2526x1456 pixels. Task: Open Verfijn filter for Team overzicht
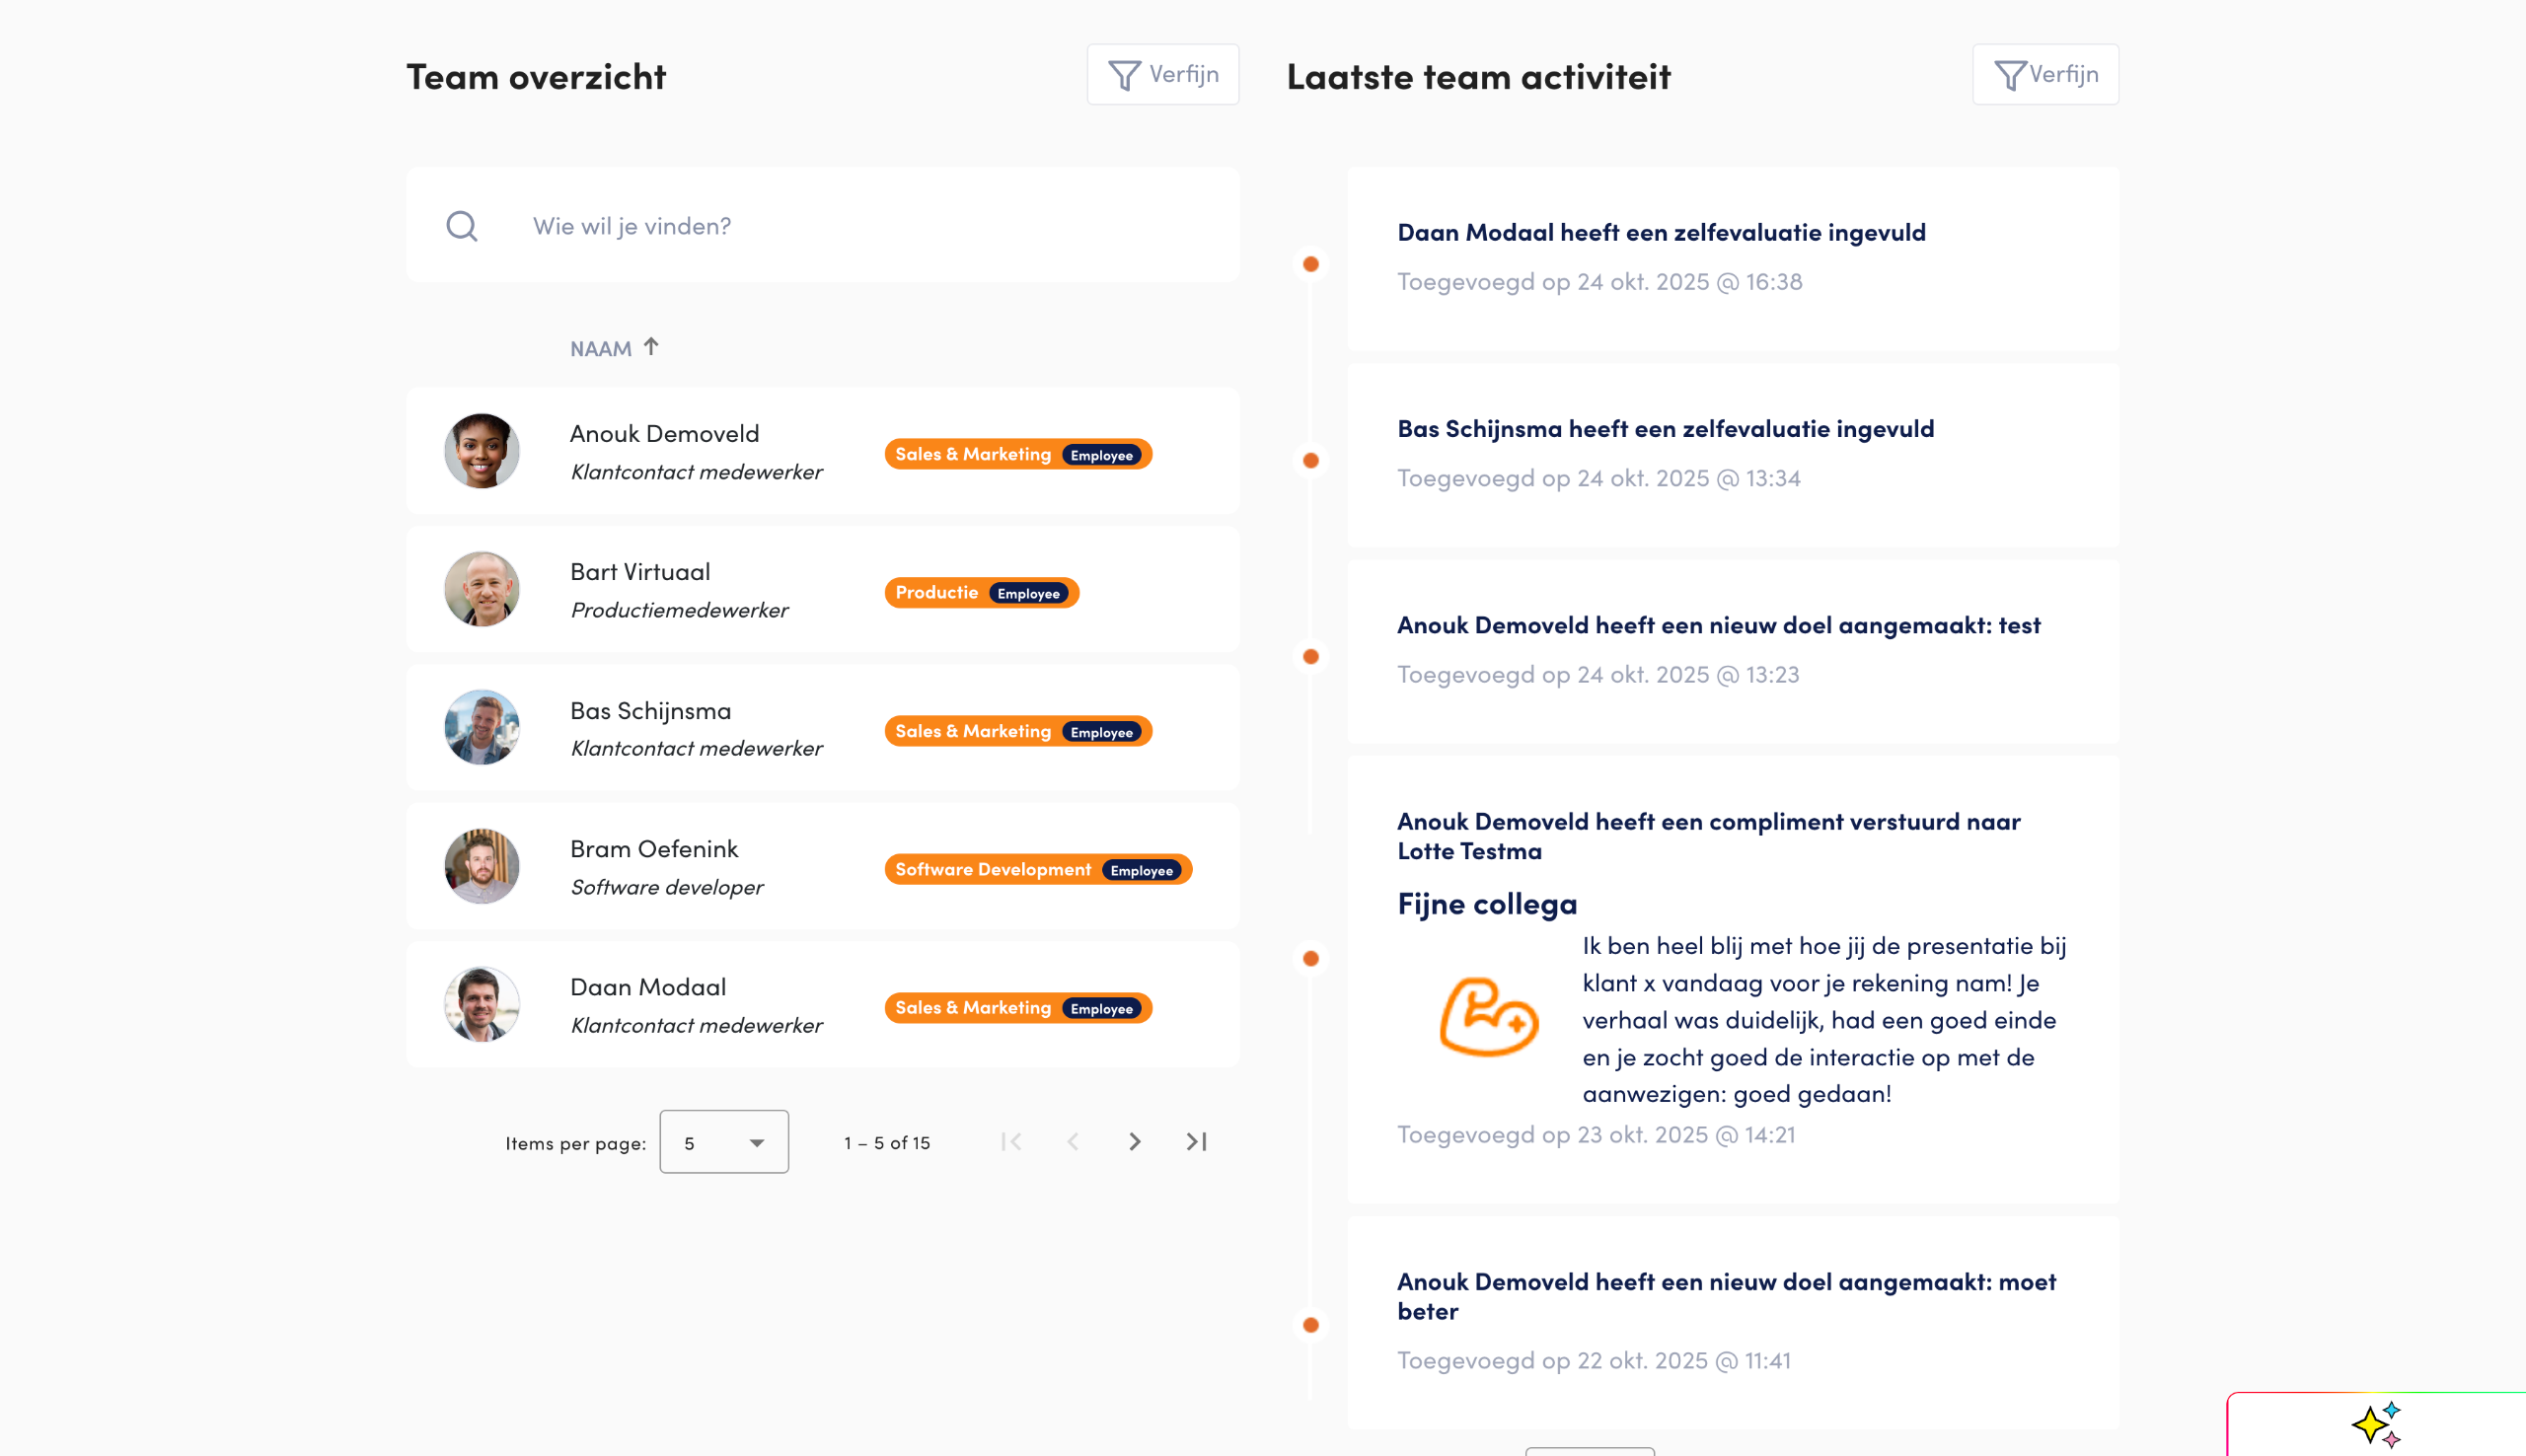(x=1162, y=75)
